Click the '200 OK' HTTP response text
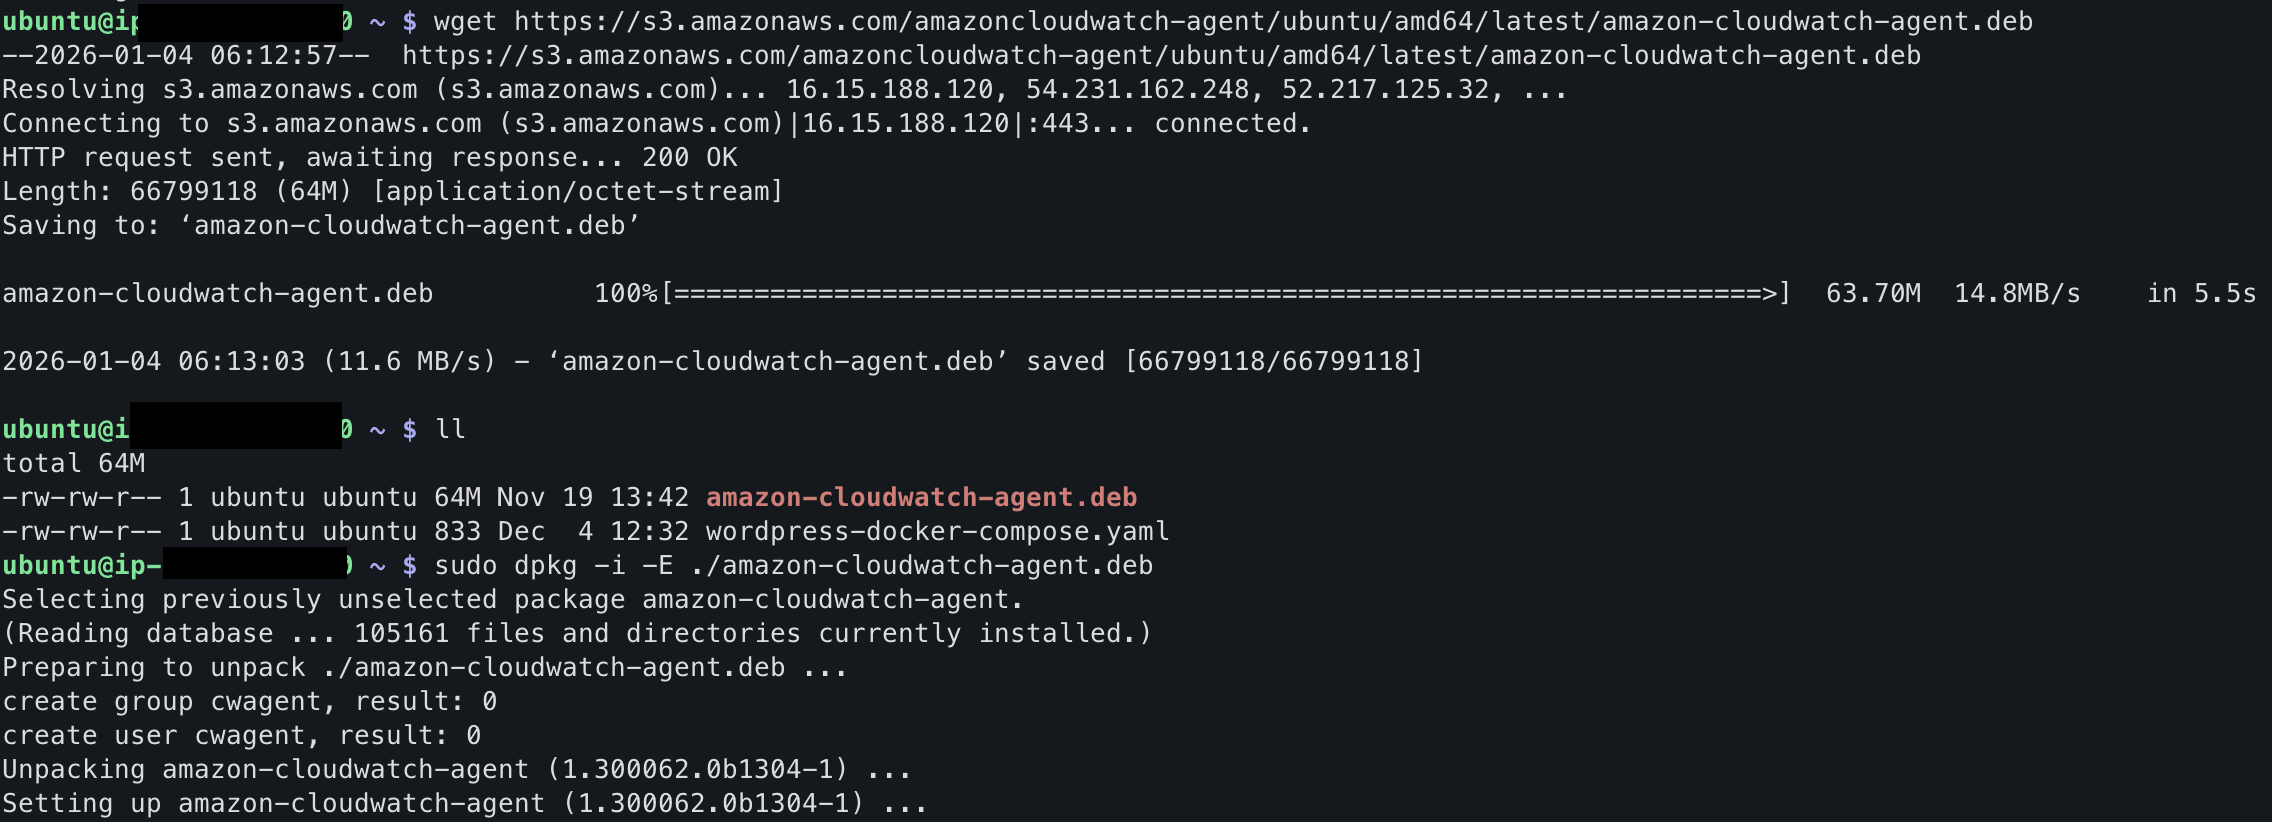2272x822 pixels. (x=689, y=157)
